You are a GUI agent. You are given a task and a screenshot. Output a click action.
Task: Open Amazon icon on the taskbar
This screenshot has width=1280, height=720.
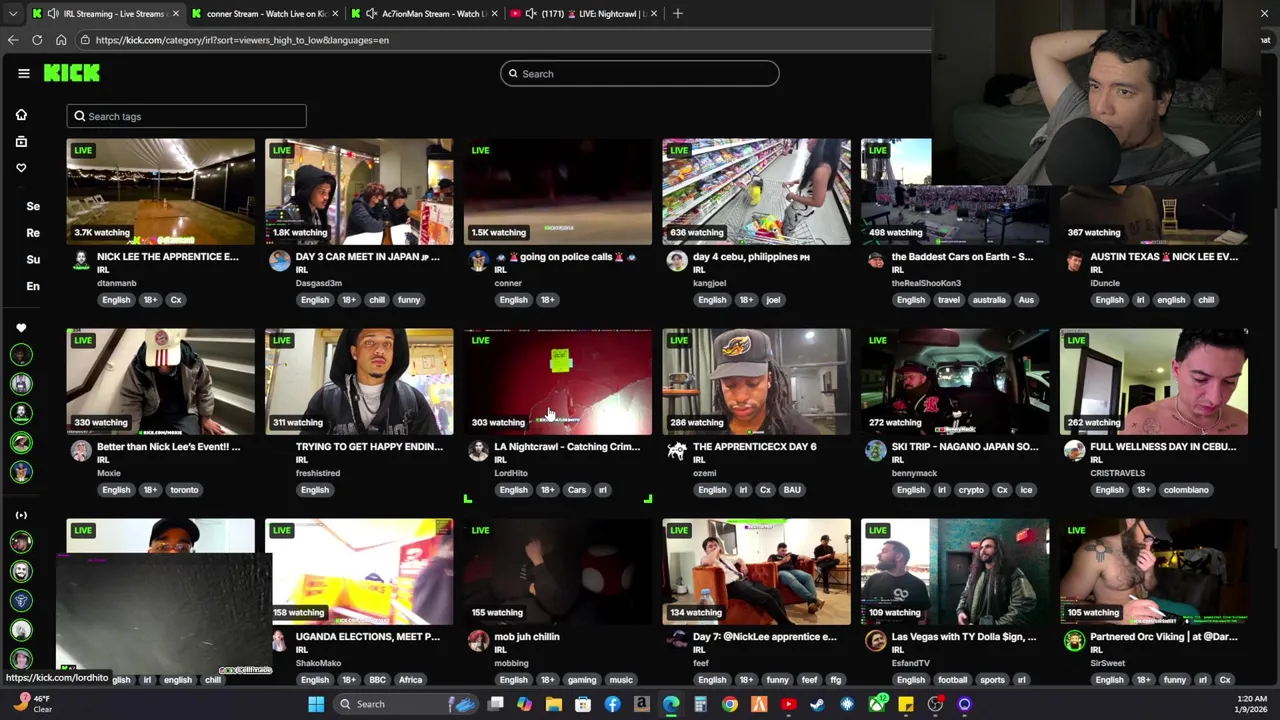coord(642,704)
